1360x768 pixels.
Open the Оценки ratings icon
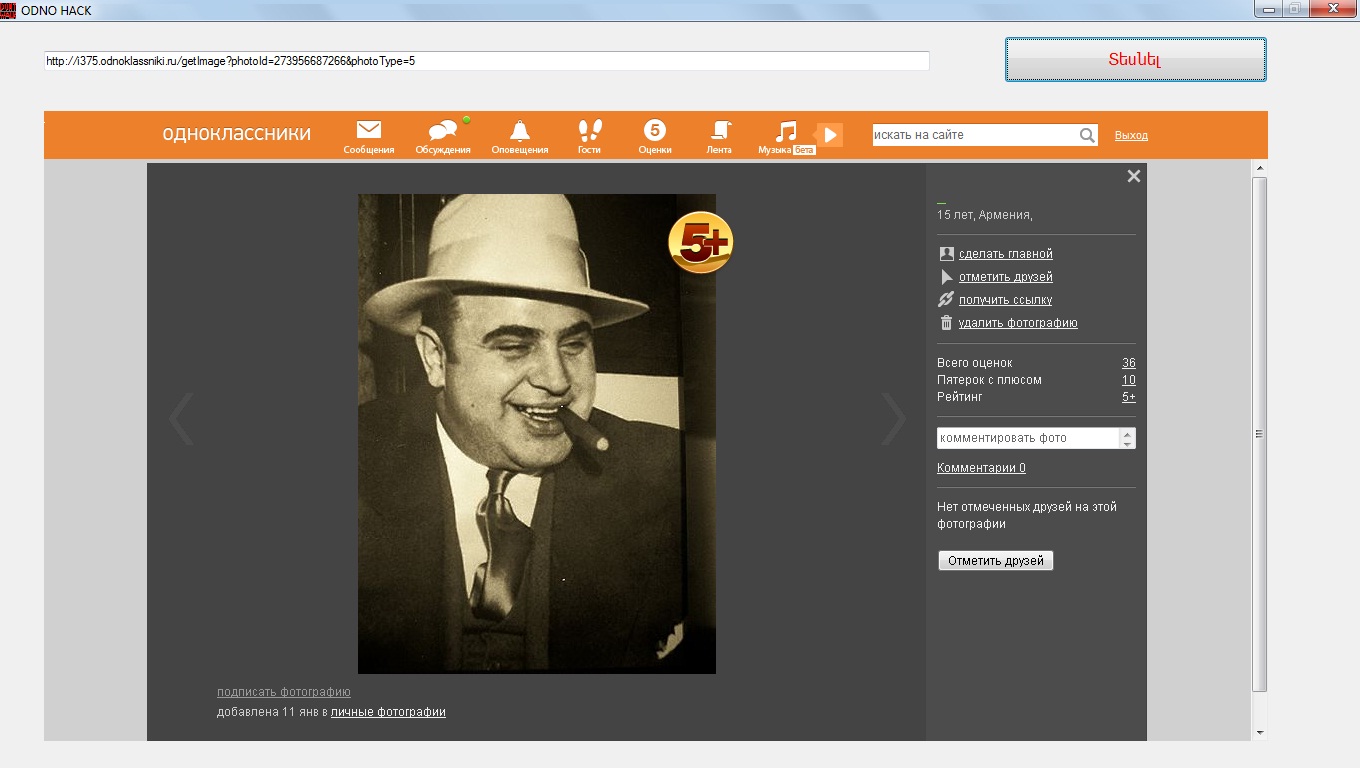pos(655,130)
